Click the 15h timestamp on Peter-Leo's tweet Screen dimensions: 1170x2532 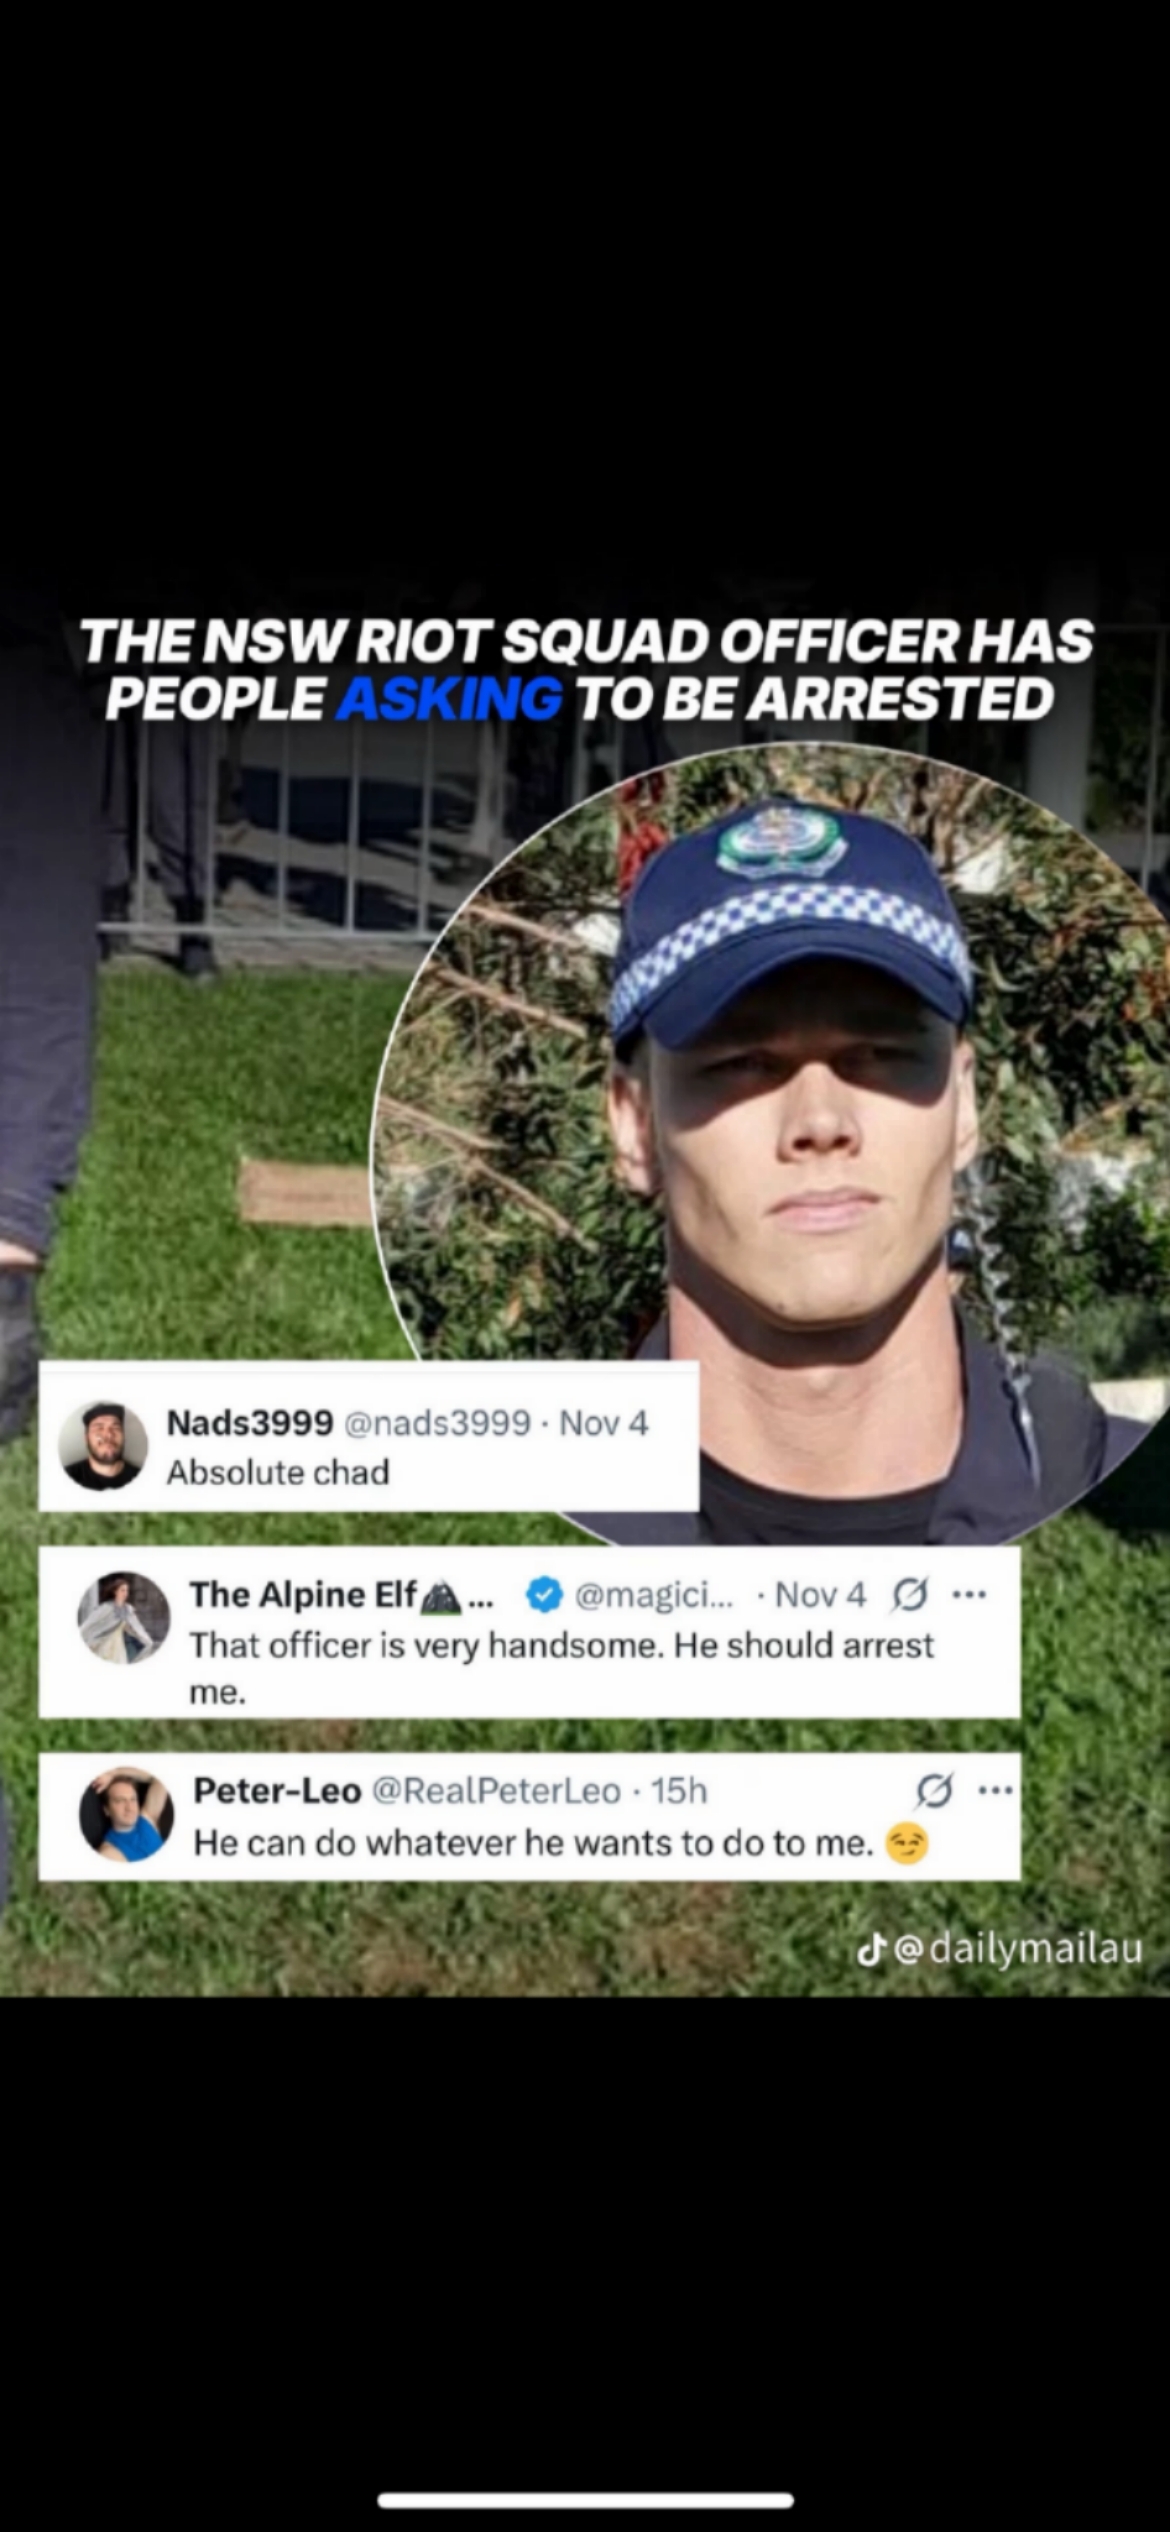point(679,1790)
